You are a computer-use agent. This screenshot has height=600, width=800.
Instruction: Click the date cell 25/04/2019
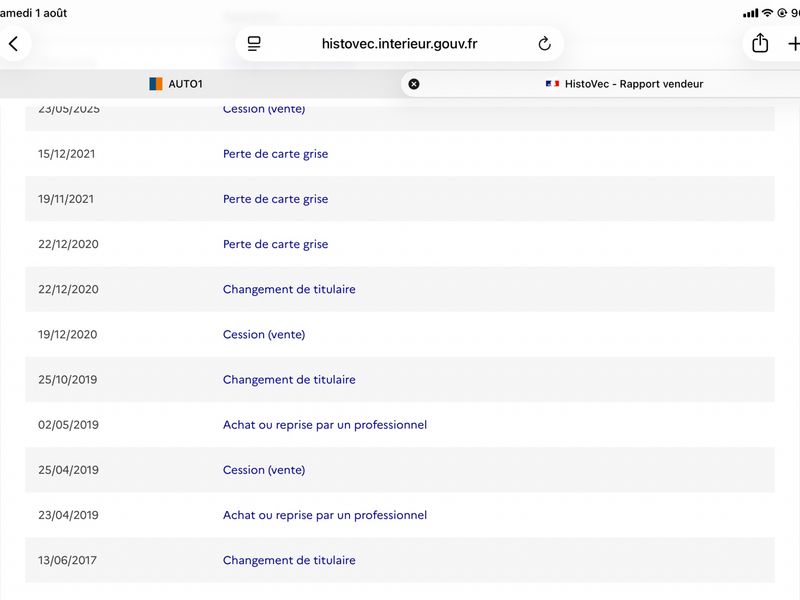[x=68, y=470]
